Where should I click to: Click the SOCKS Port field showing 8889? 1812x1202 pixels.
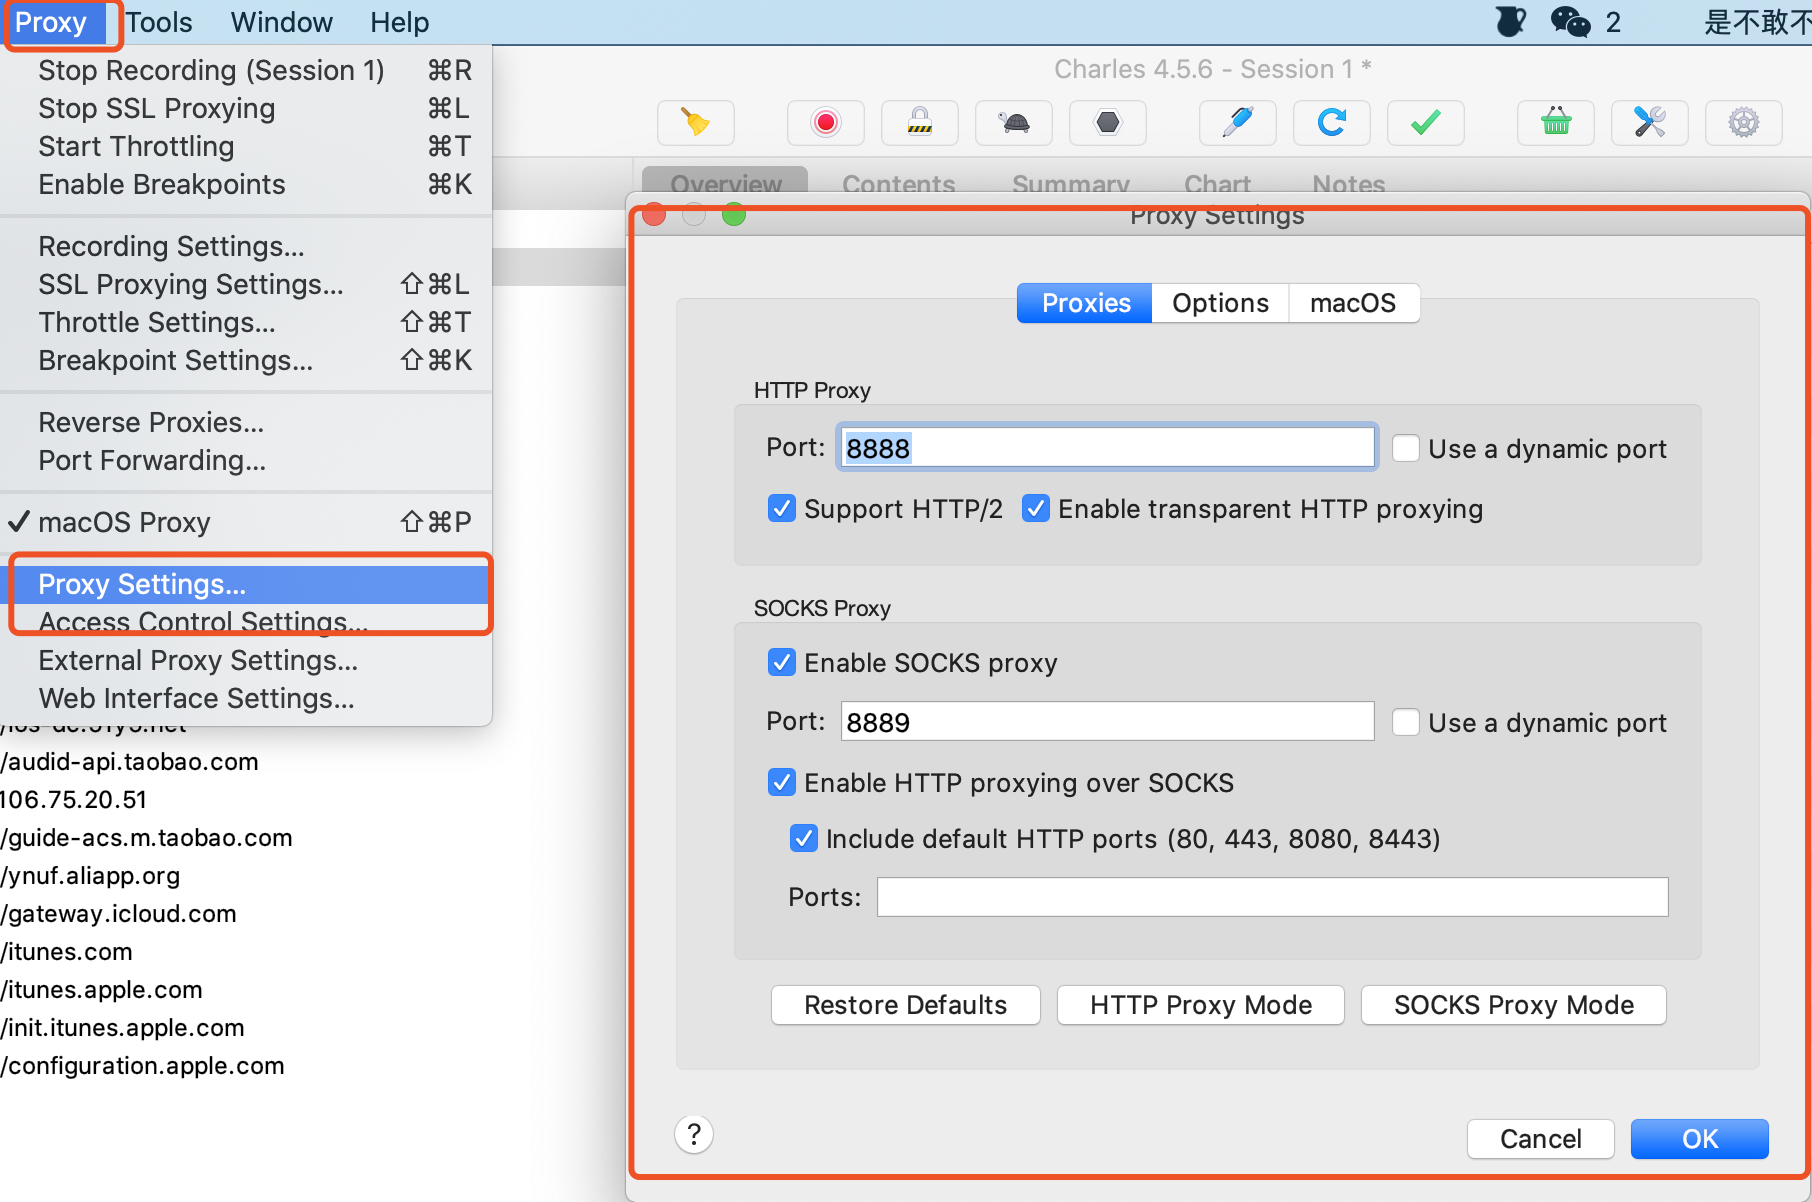pyautogui.click(x=1107, y=722)
